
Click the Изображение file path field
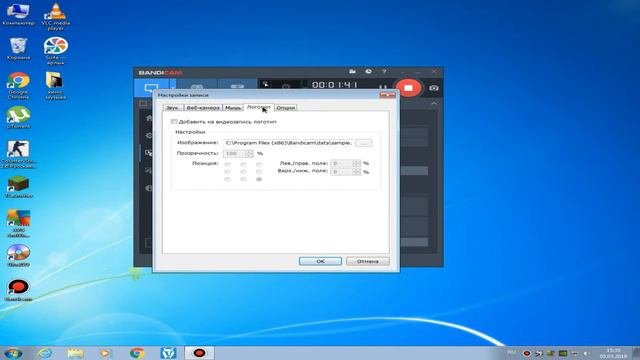coord(288,143)
